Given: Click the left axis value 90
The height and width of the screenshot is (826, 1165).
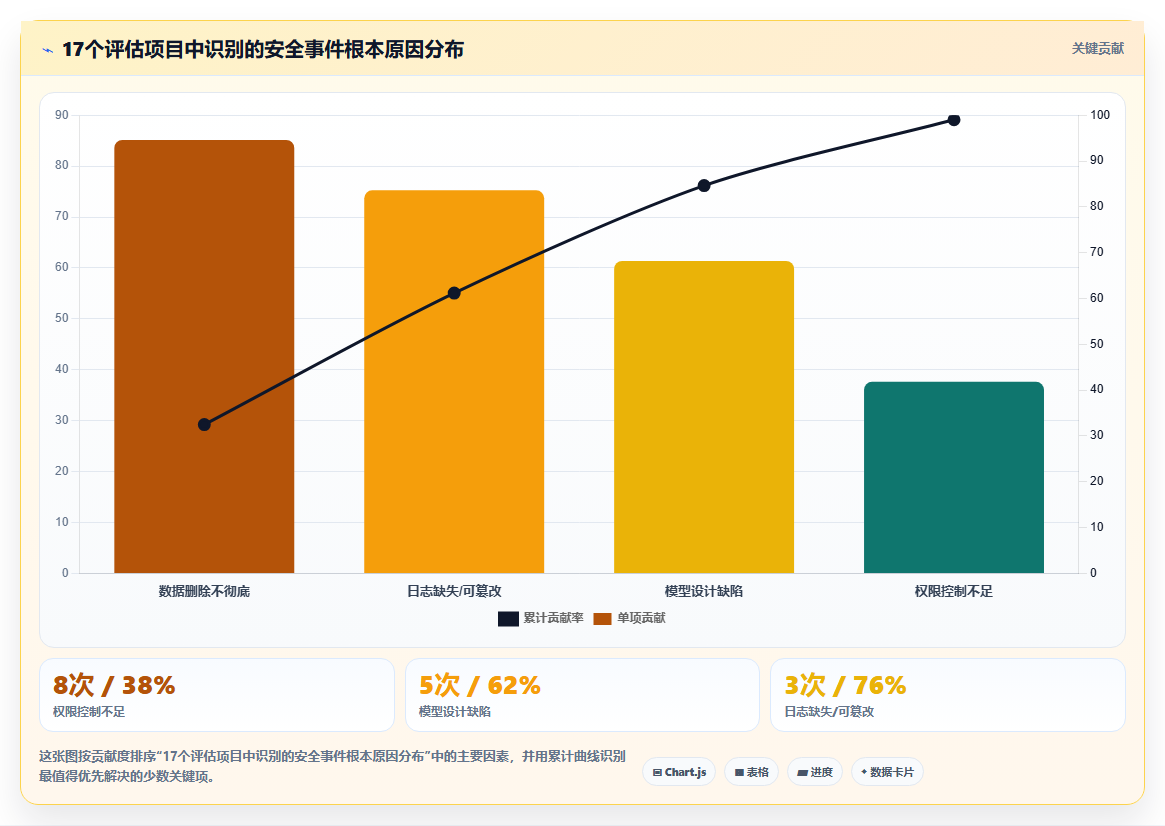Looking at the screenshot, I should 62,115.
